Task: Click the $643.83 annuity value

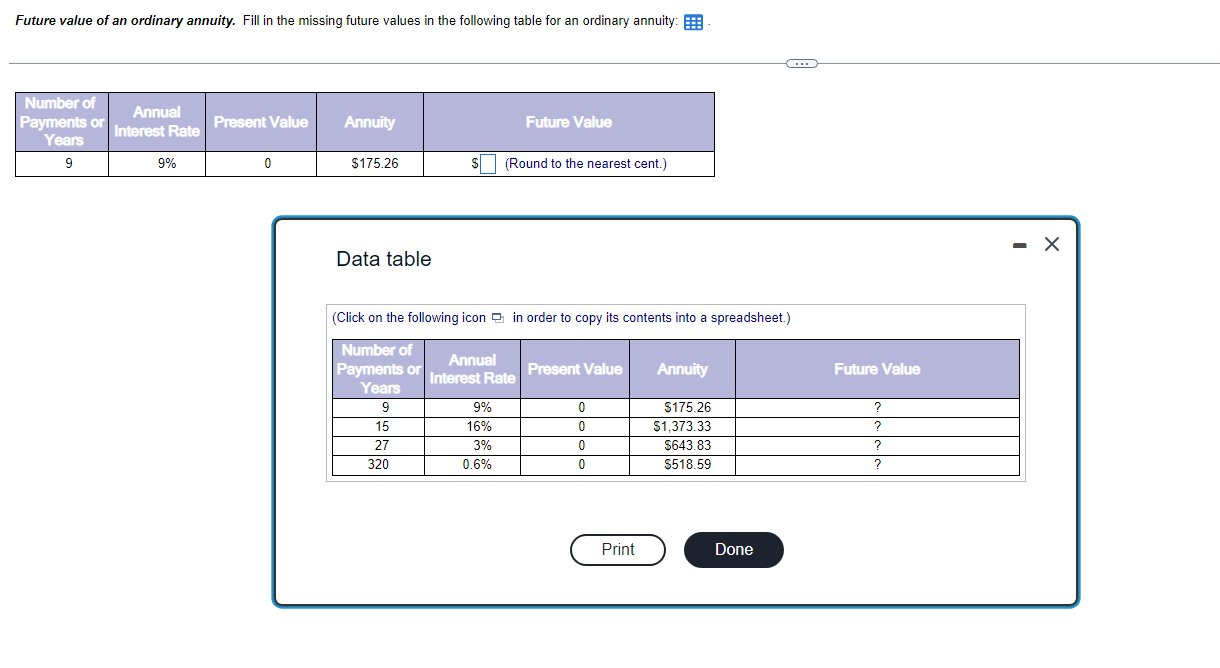Action: click(682, 445)
